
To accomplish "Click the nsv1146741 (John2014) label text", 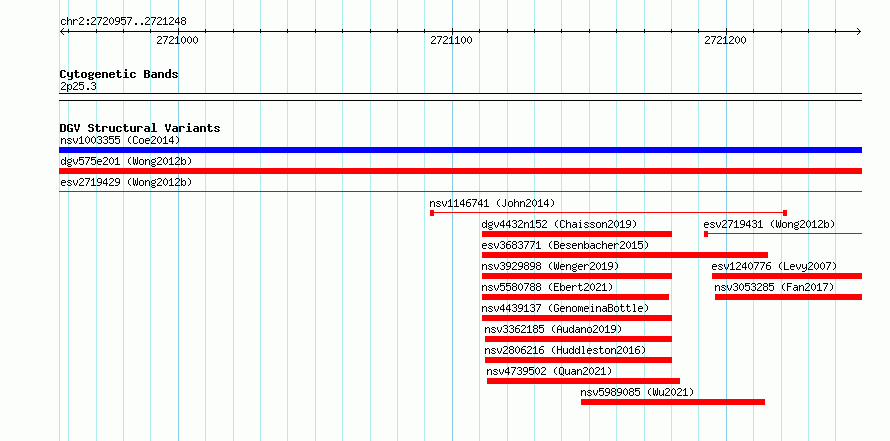I will click(x=492, y=203).
